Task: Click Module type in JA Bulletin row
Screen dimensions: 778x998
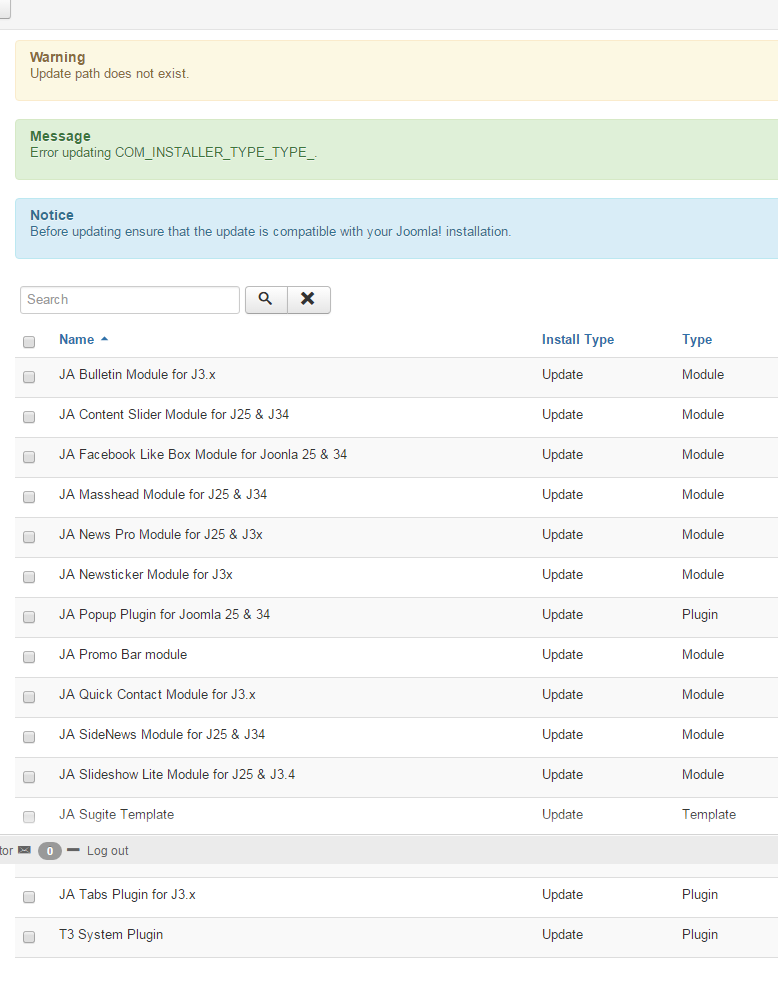Action: (703, 374)
